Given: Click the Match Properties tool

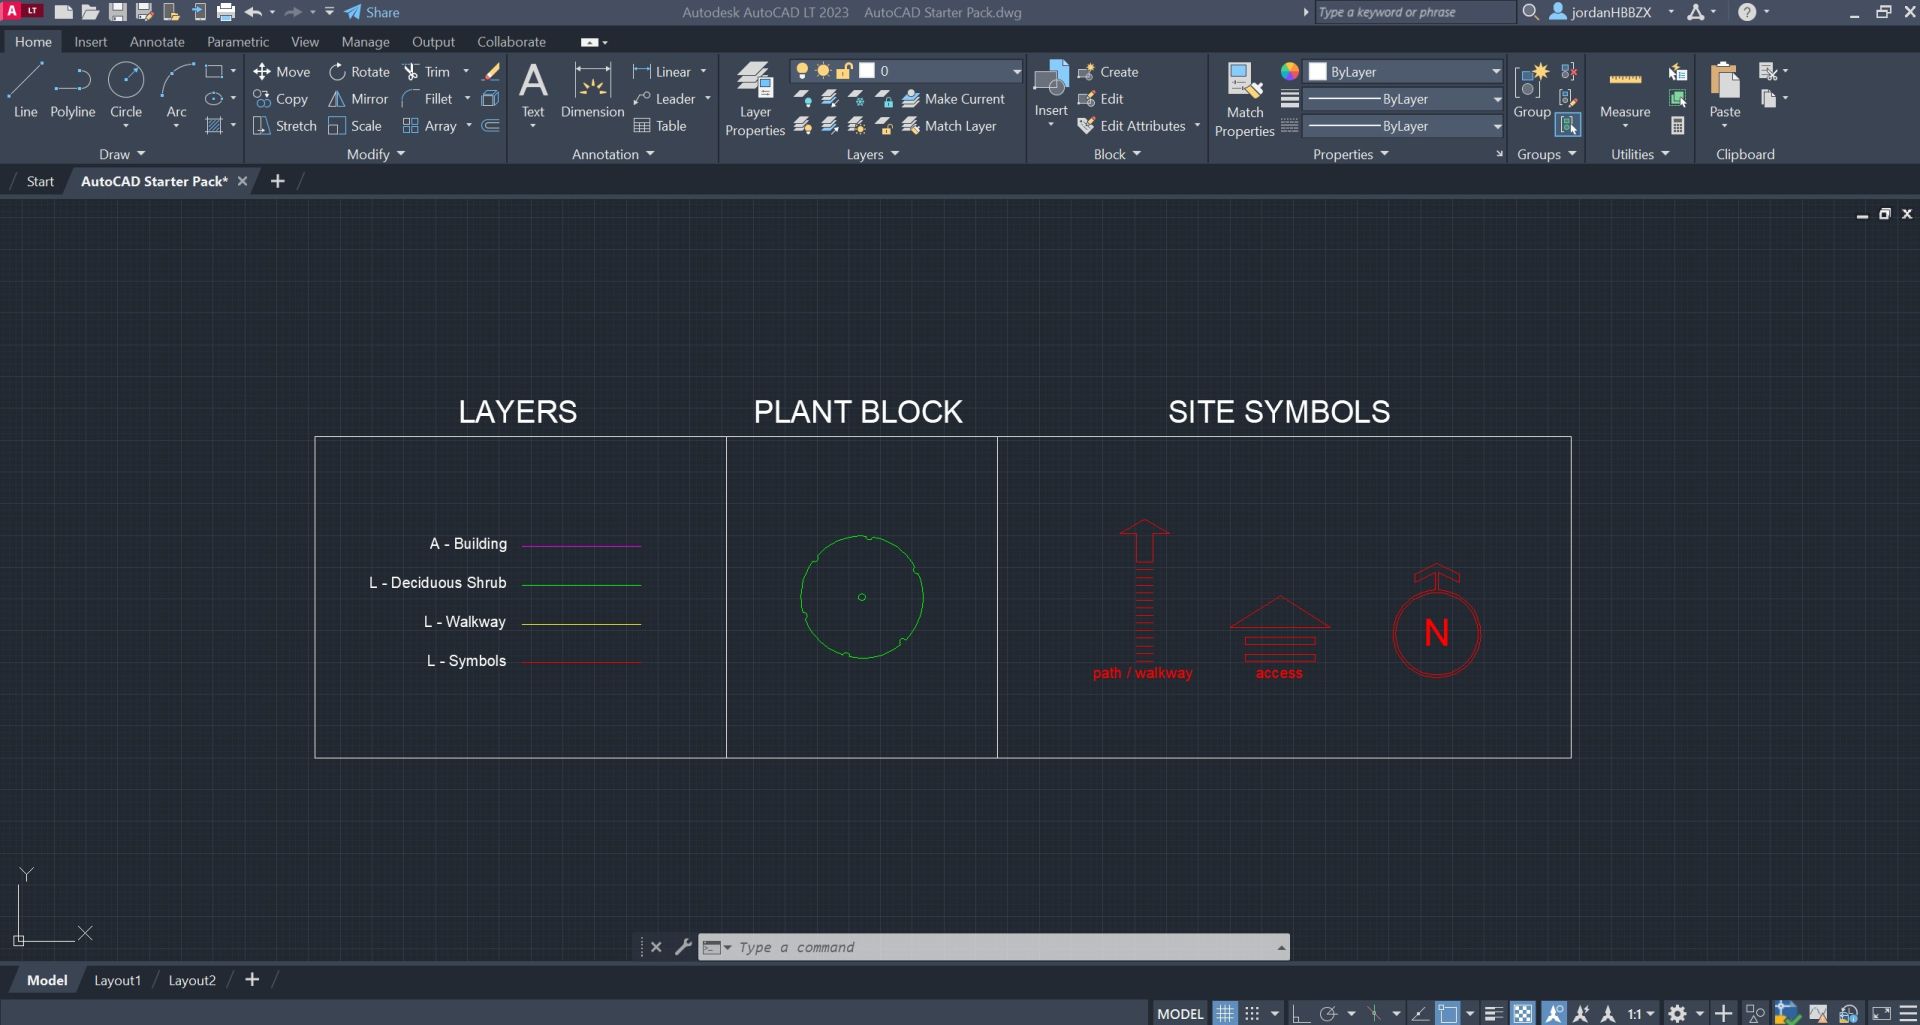Looking at the screenshot, I should click(x=1244, y=99).
